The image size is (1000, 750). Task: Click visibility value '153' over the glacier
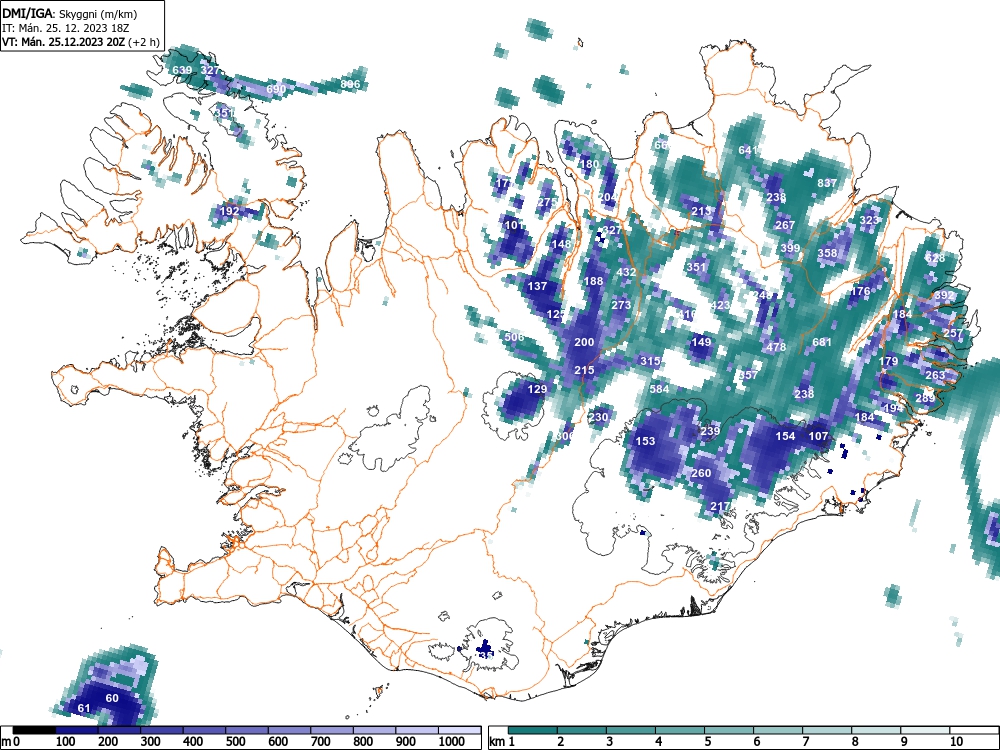tap(645, 441)
